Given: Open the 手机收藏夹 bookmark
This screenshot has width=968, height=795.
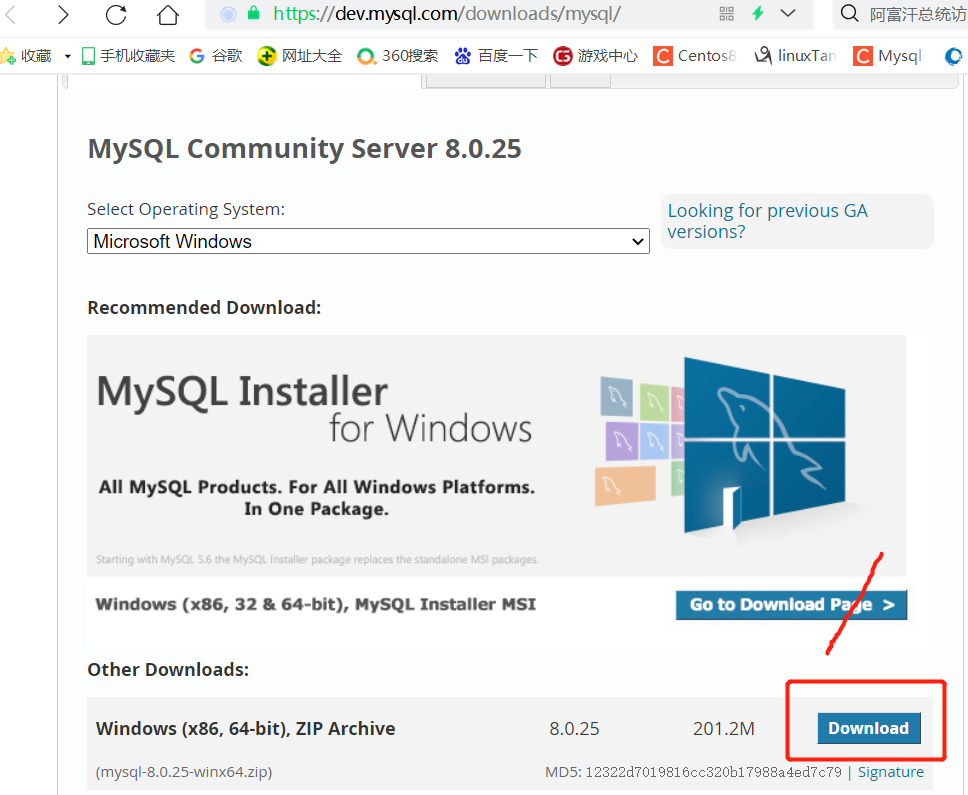Looking at the screenshot, I should 128,56.
